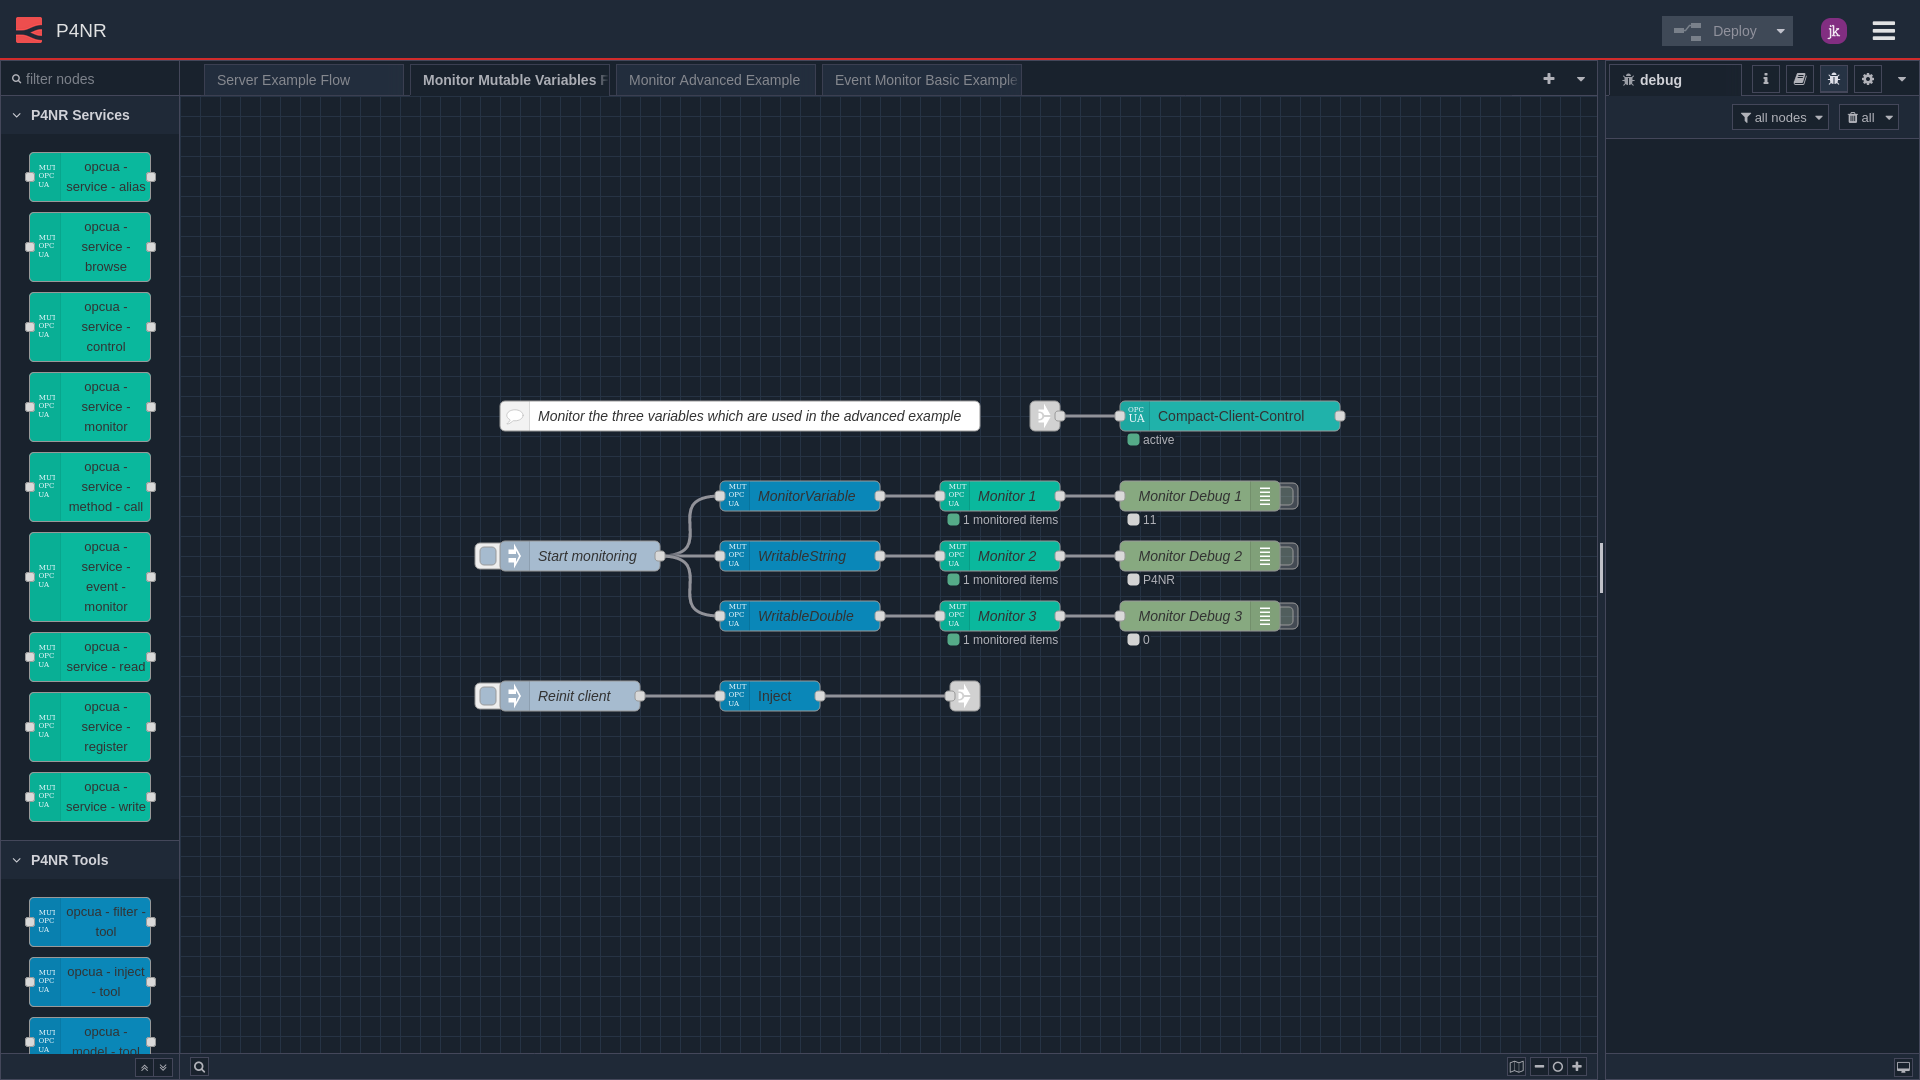Add a new flow with the plus button
Viewport: 1920px width, 1080px height.
1548,79
